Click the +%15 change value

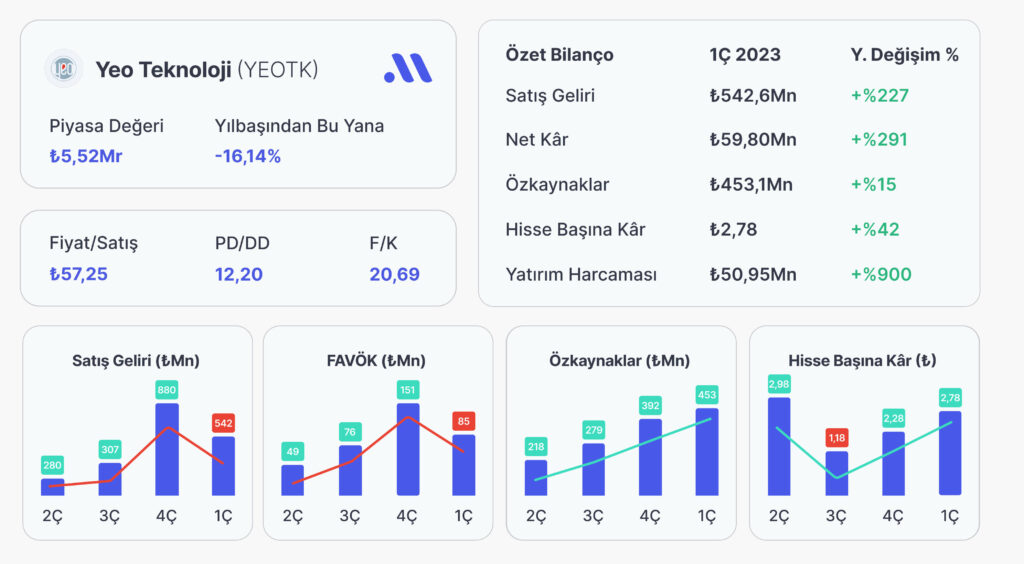coord(873,185)
